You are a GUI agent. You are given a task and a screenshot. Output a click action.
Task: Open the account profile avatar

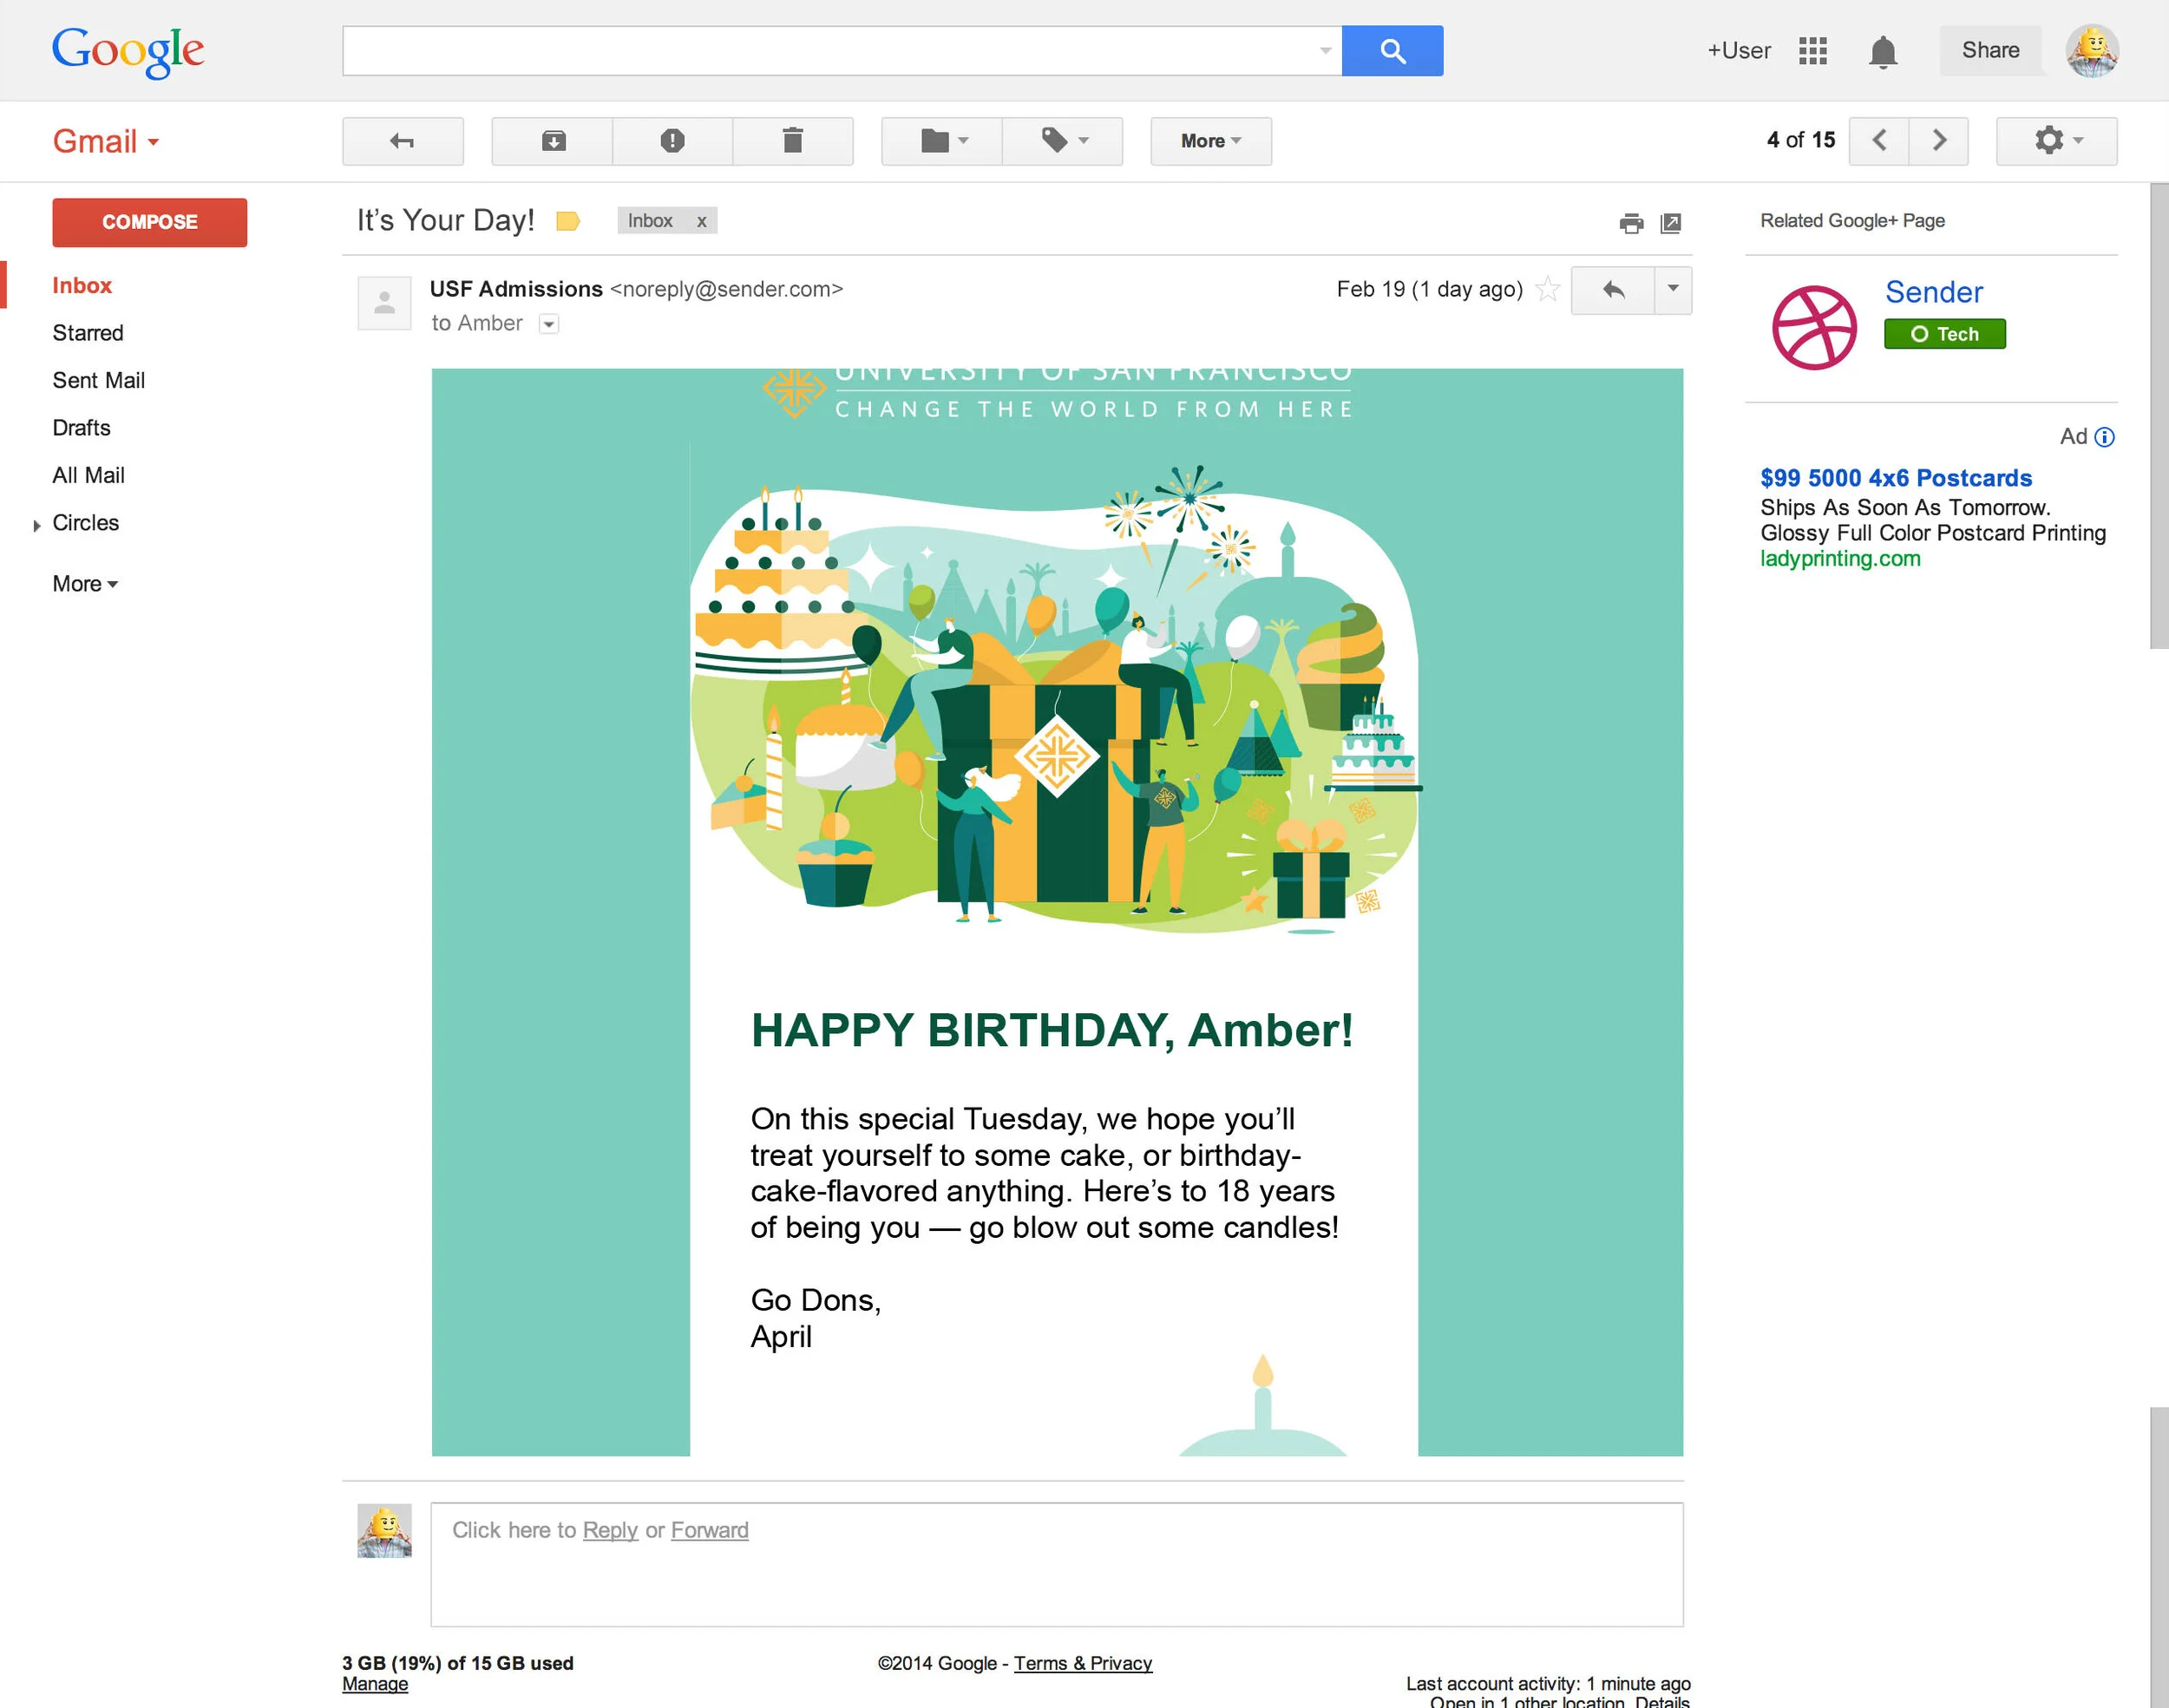(x=2092, y=51)
